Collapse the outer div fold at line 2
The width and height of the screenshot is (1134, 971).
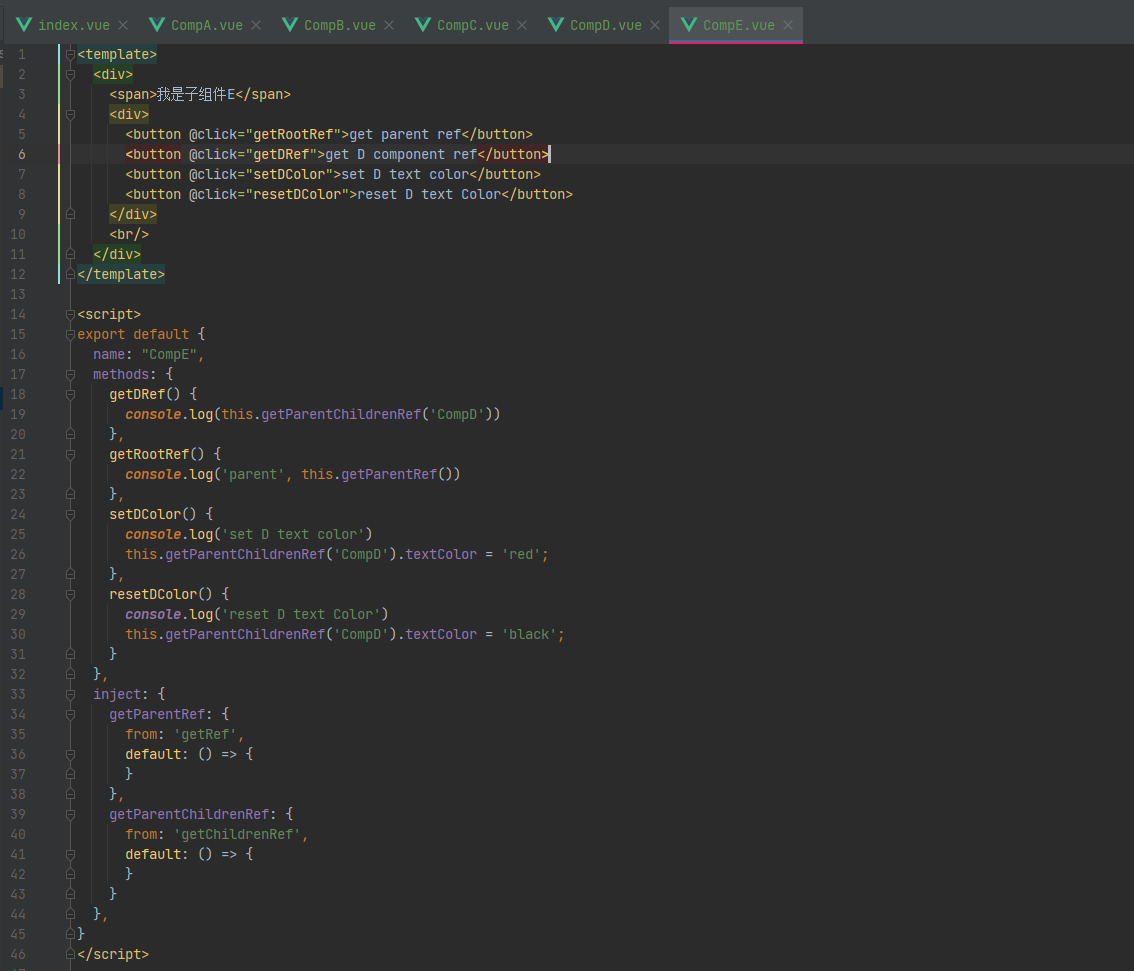click(70, 74)
